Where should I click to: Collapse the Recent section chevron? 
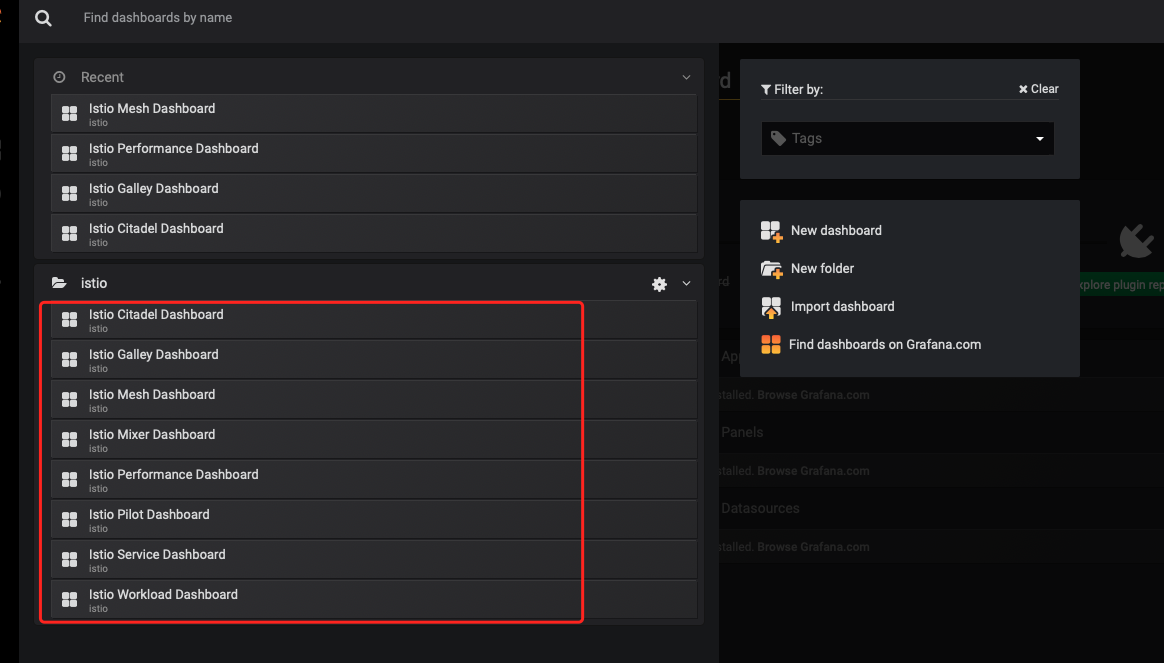click(686, 77)
